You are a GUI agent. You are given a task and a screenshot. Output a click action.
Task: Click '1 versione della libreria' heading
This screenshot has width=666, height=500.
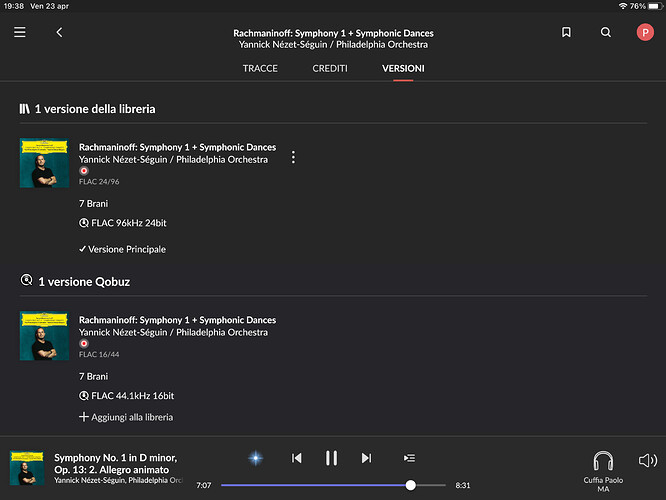point(95,109)
